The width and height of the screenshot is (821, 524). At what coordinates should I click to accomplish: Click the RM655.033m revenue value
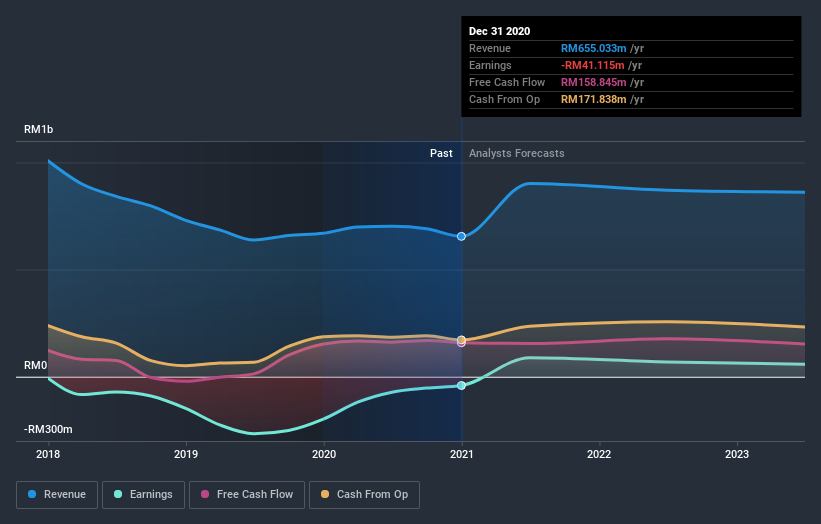593,48
